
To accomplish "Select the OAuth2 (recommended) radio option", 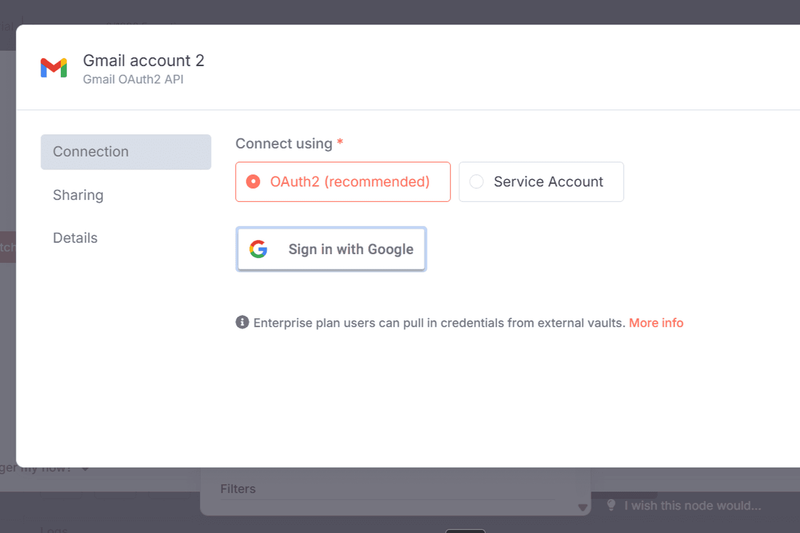I will click(253, 182).
